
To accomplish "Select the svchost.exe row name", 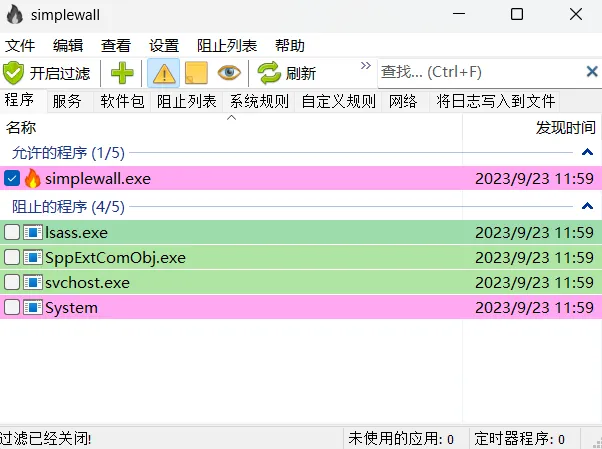I will 87,283.
